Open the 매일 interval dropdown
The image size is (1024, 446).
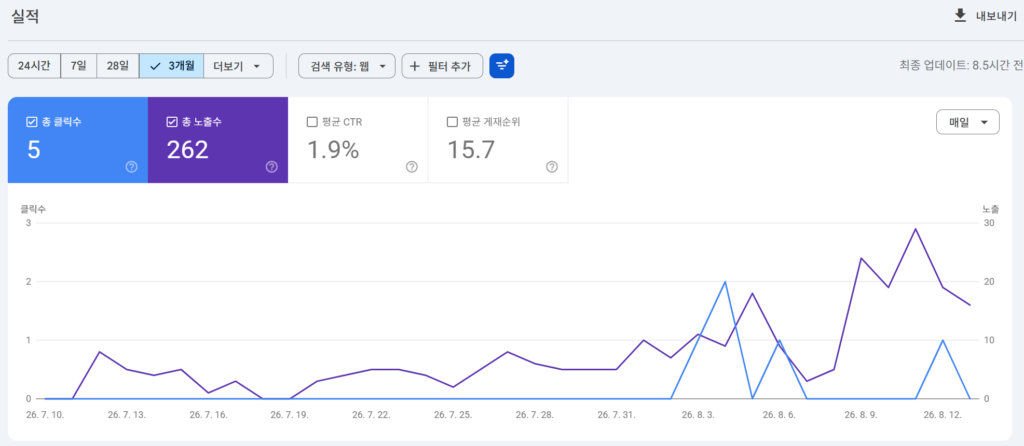pyautogui.click(x=968, y=122)
